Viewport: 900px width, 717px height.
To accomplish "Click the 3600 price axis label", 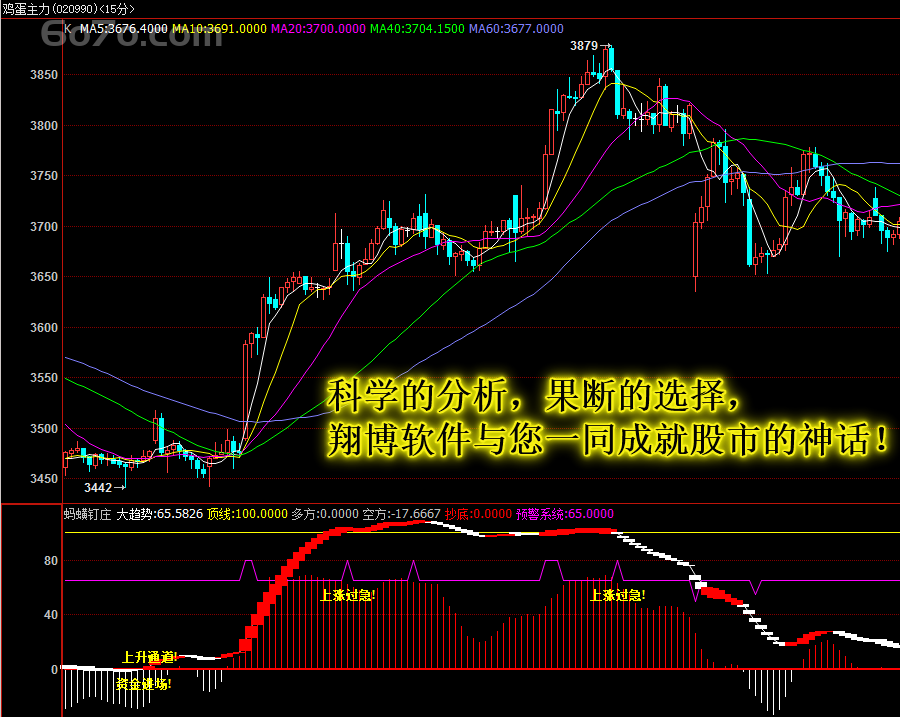I will 44,327.
